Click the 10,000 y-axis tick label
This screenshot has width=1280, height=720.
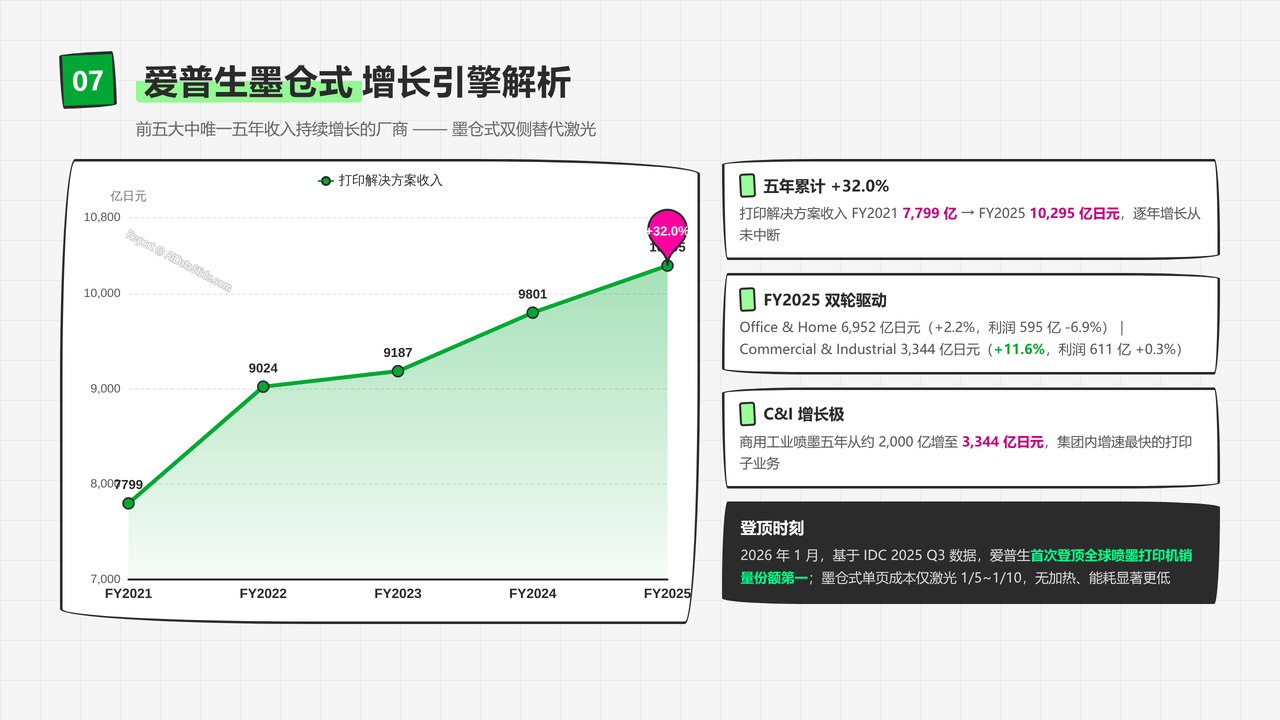click(x=101, y=293)
